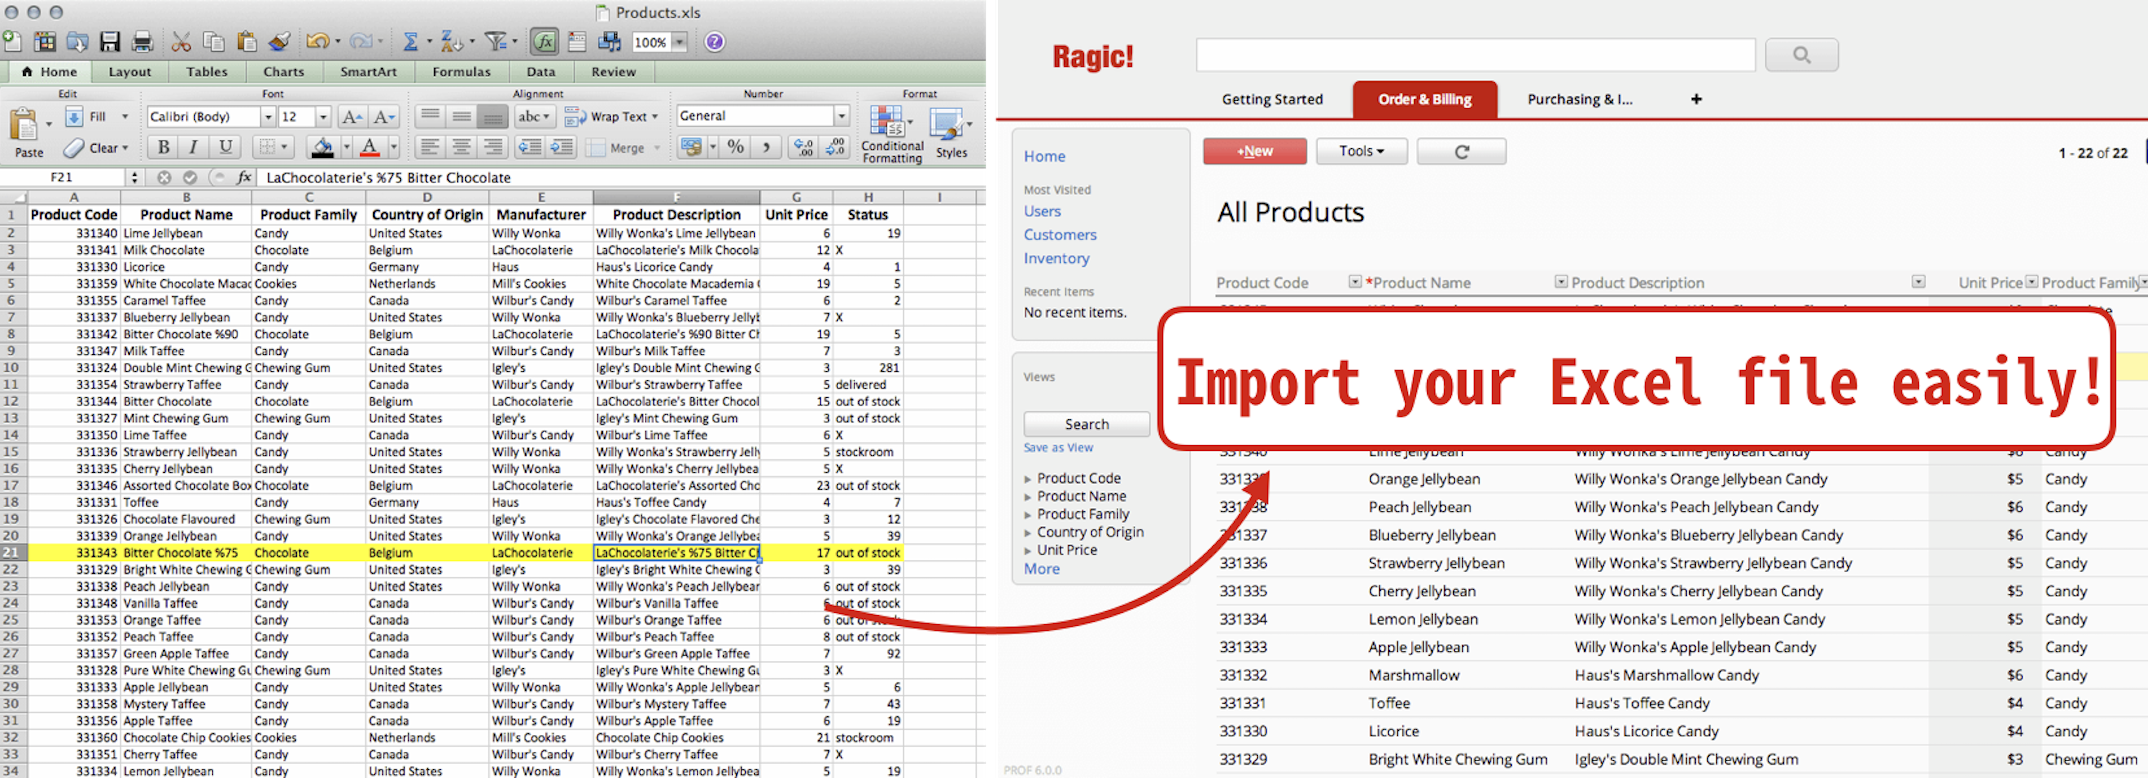Click the decrease decimal icon
Screen dimensions: 2148x778
836,147
